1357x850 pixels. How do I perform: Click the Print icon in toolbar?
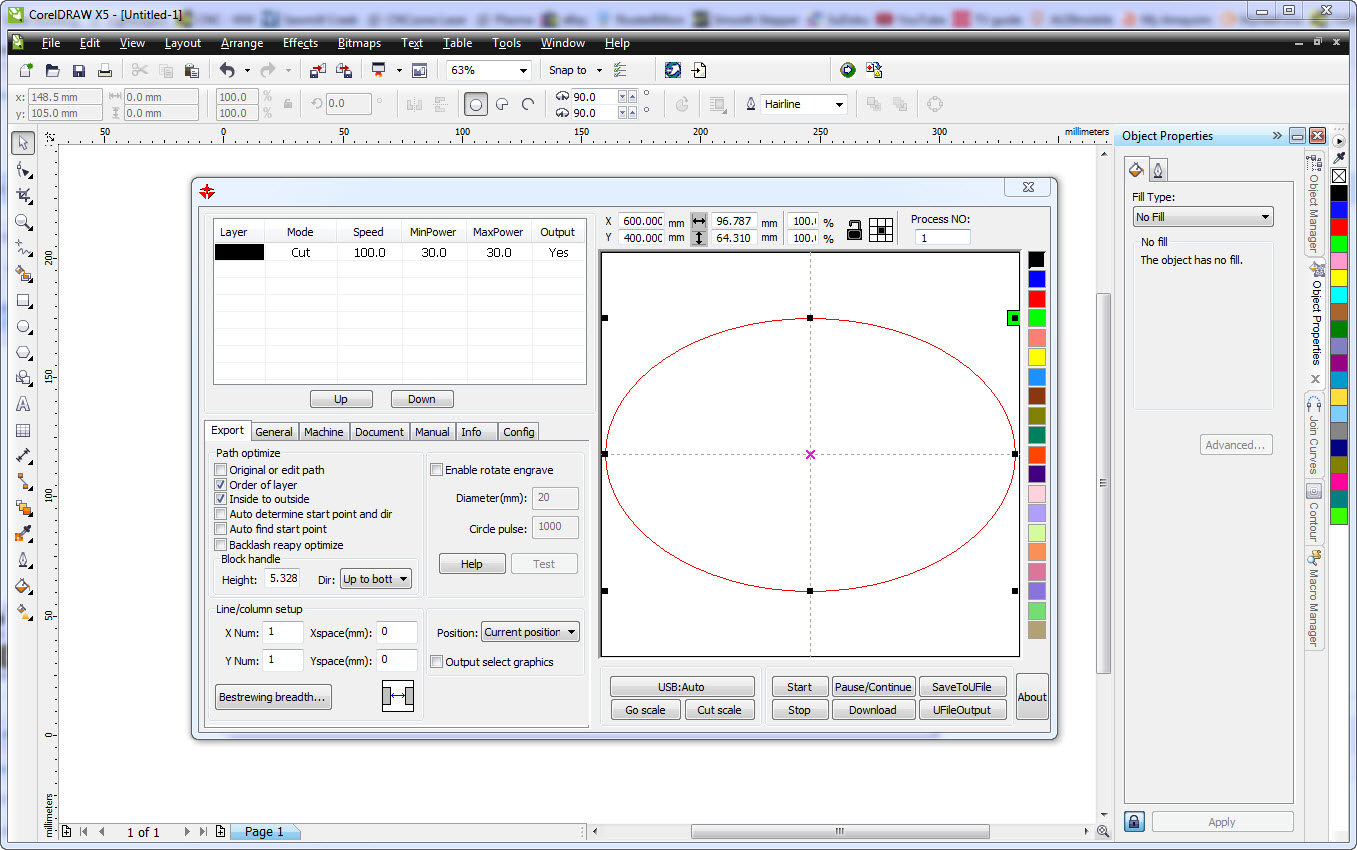104,70
